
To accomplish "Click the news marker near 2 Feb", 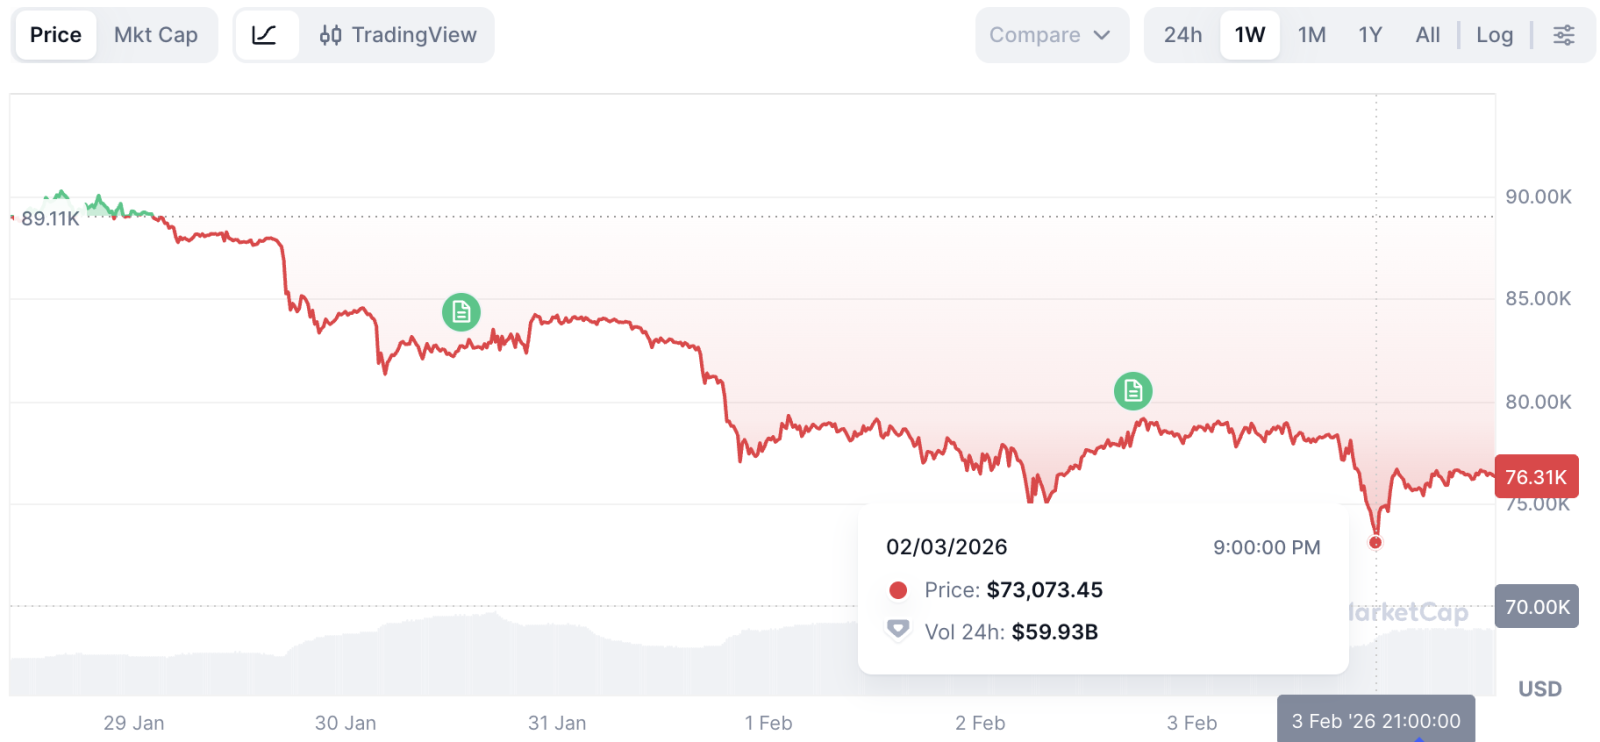I will point(1133,391).
